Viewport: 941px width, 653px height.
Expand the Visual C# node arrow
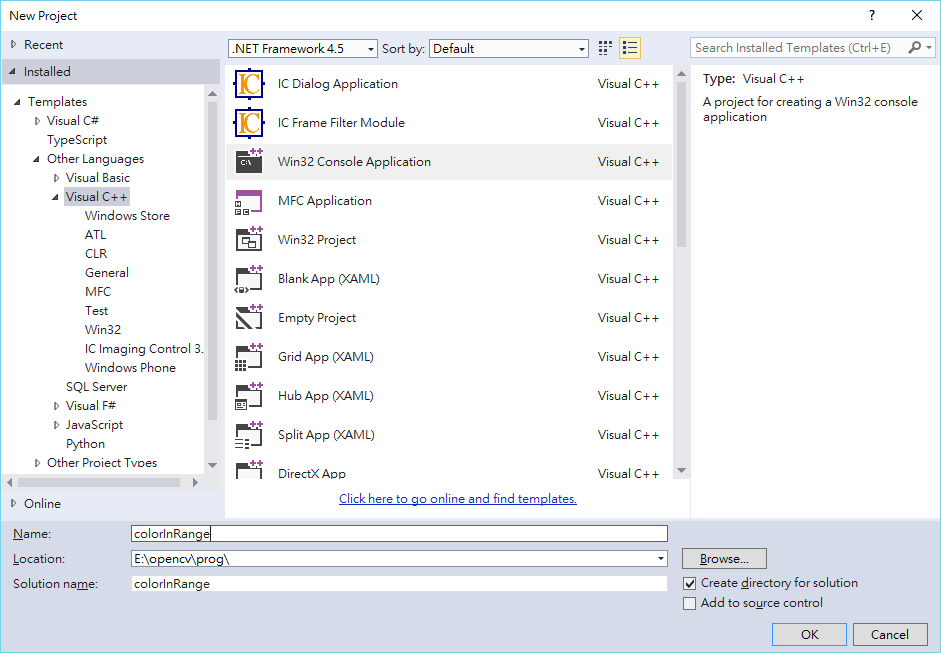point(37,121)
